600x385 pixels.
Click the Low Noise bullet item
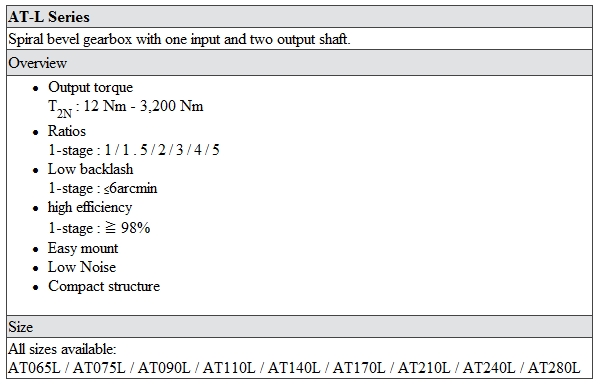click(x=82, y=267)
